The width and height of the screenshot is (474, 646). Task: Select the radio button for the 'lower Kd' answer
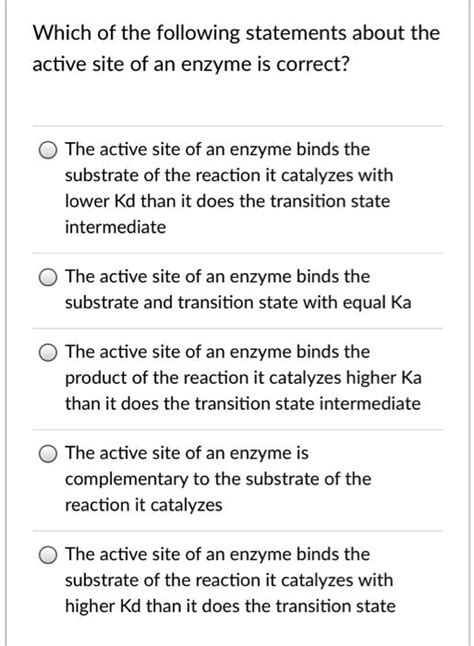click(48, 150)
